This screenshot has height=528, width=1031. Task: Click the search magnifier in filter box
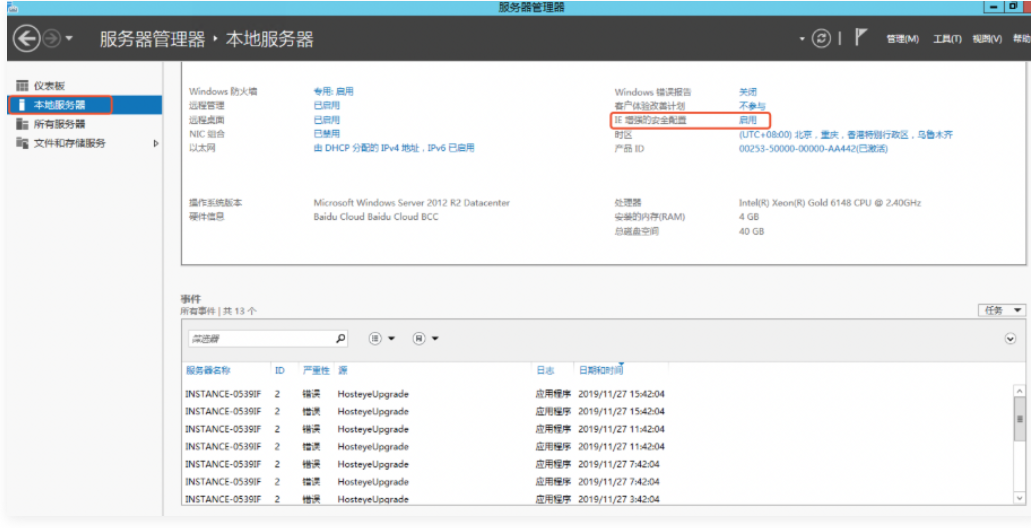point(340,339)
